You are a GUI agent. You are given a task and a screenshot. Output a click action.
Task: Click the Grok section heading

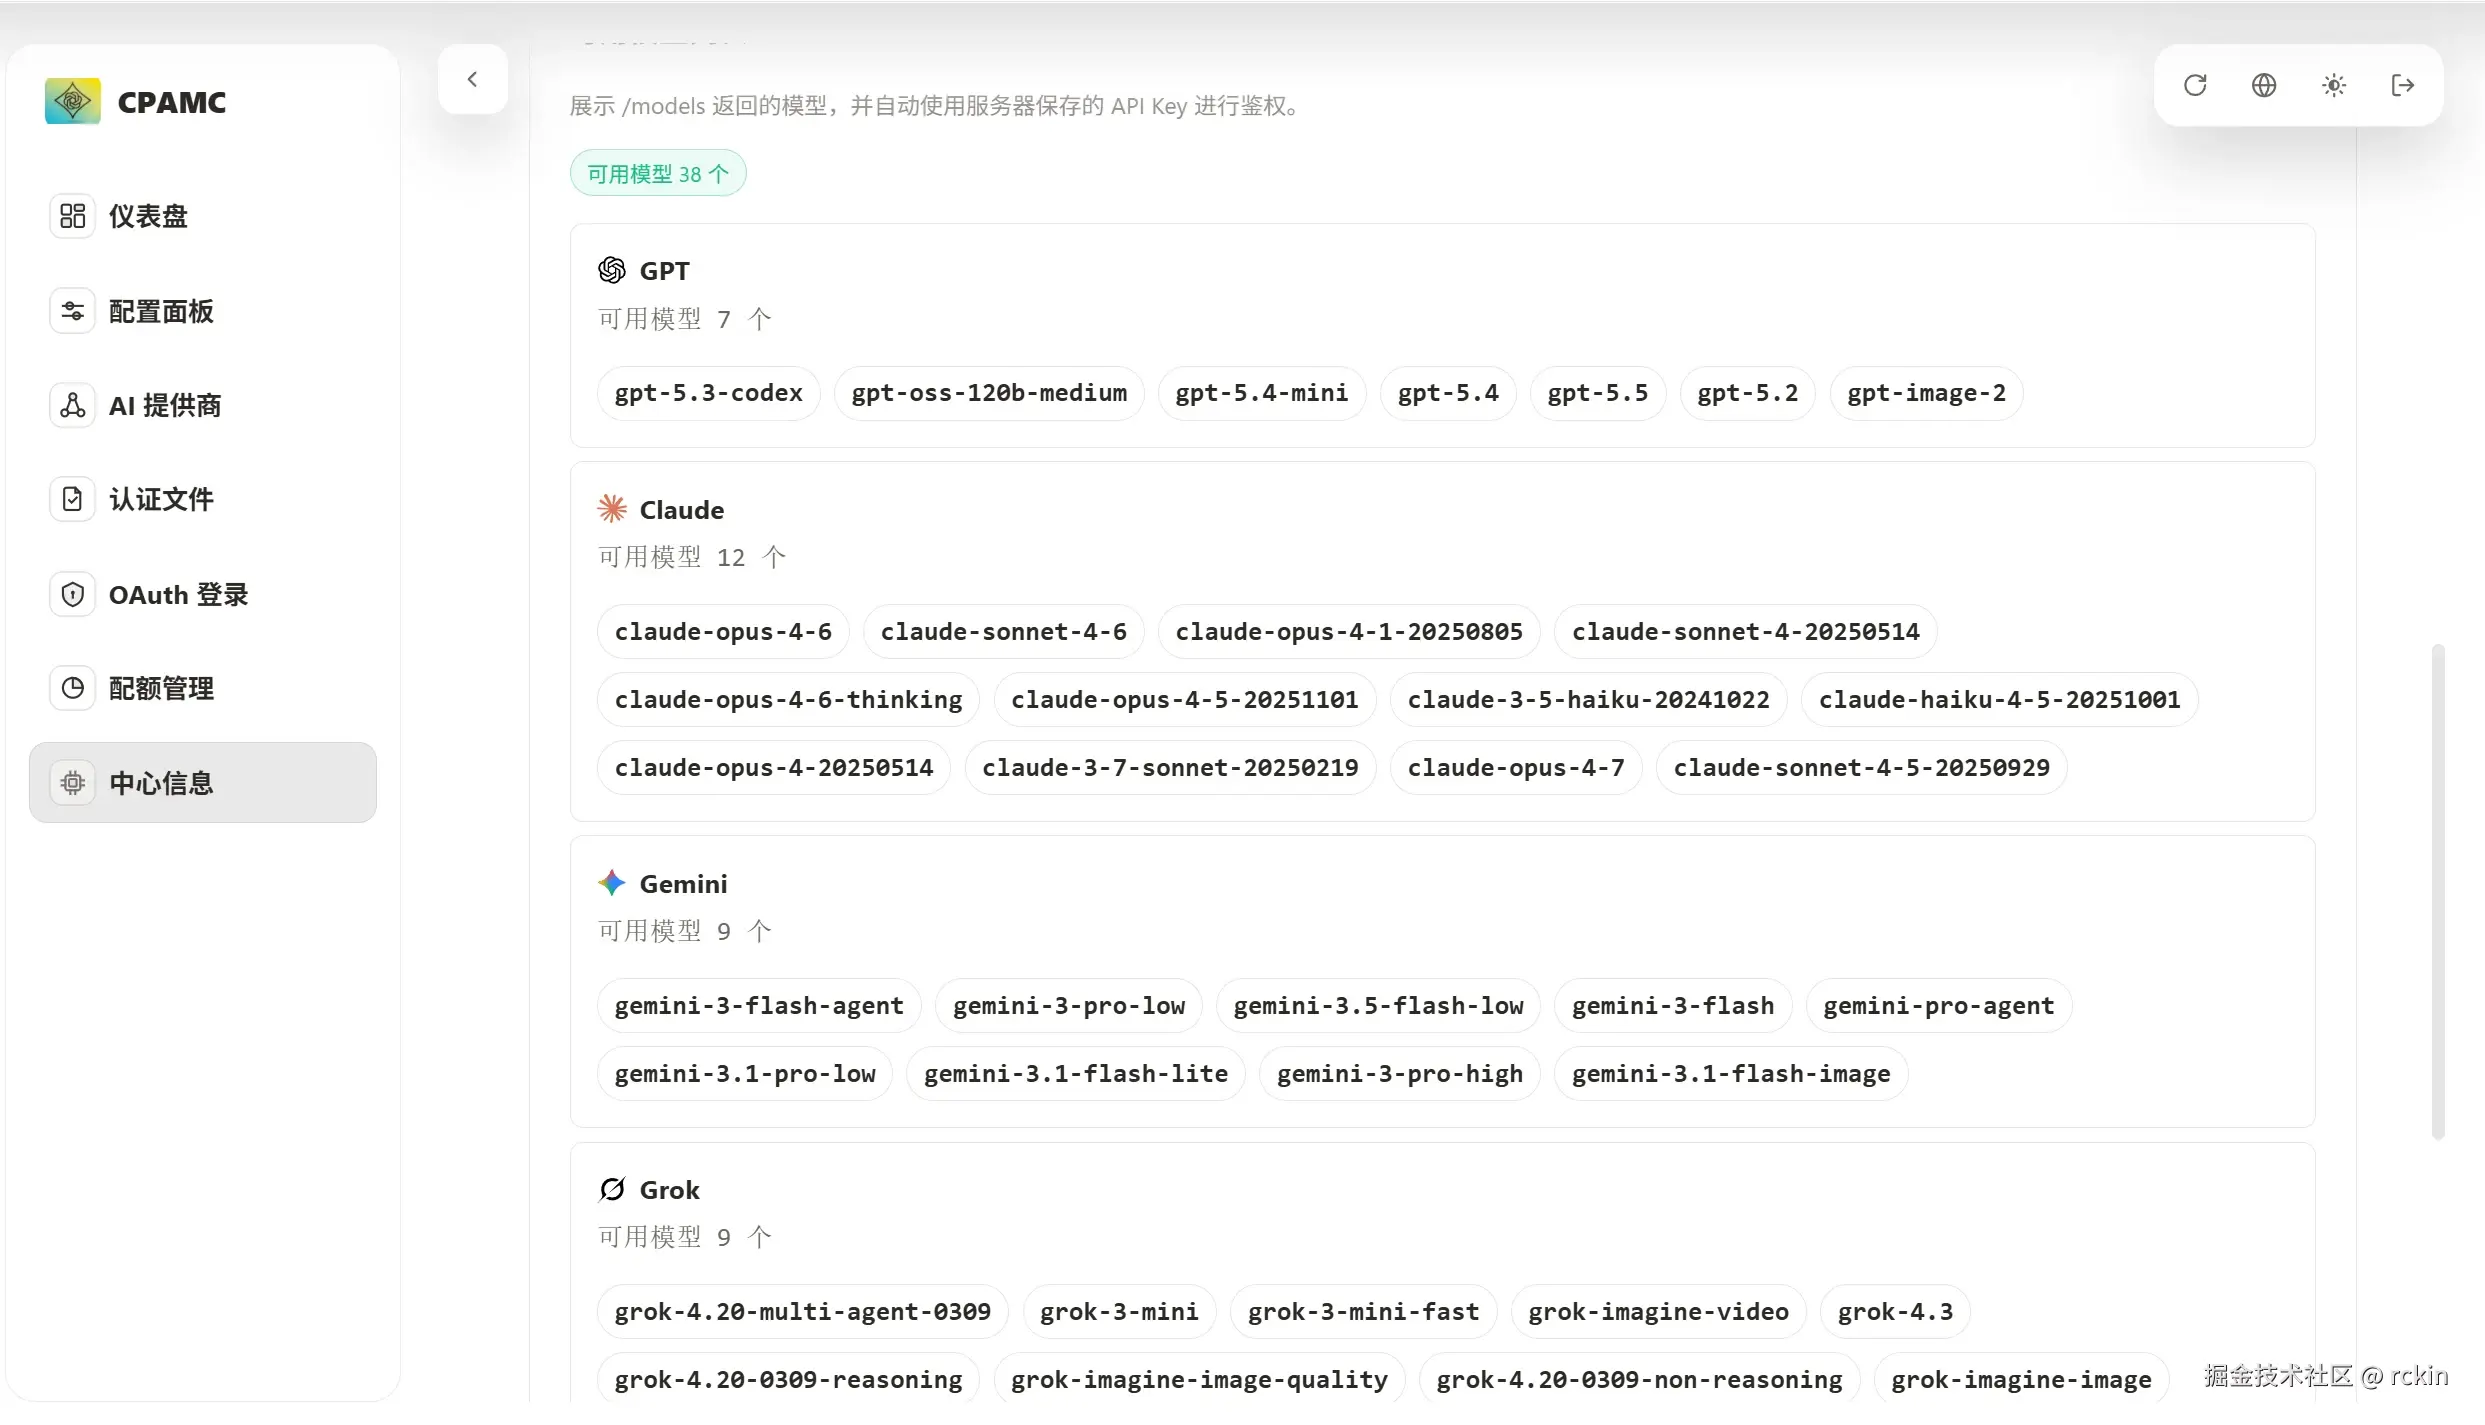click(x=670, y=1190)
